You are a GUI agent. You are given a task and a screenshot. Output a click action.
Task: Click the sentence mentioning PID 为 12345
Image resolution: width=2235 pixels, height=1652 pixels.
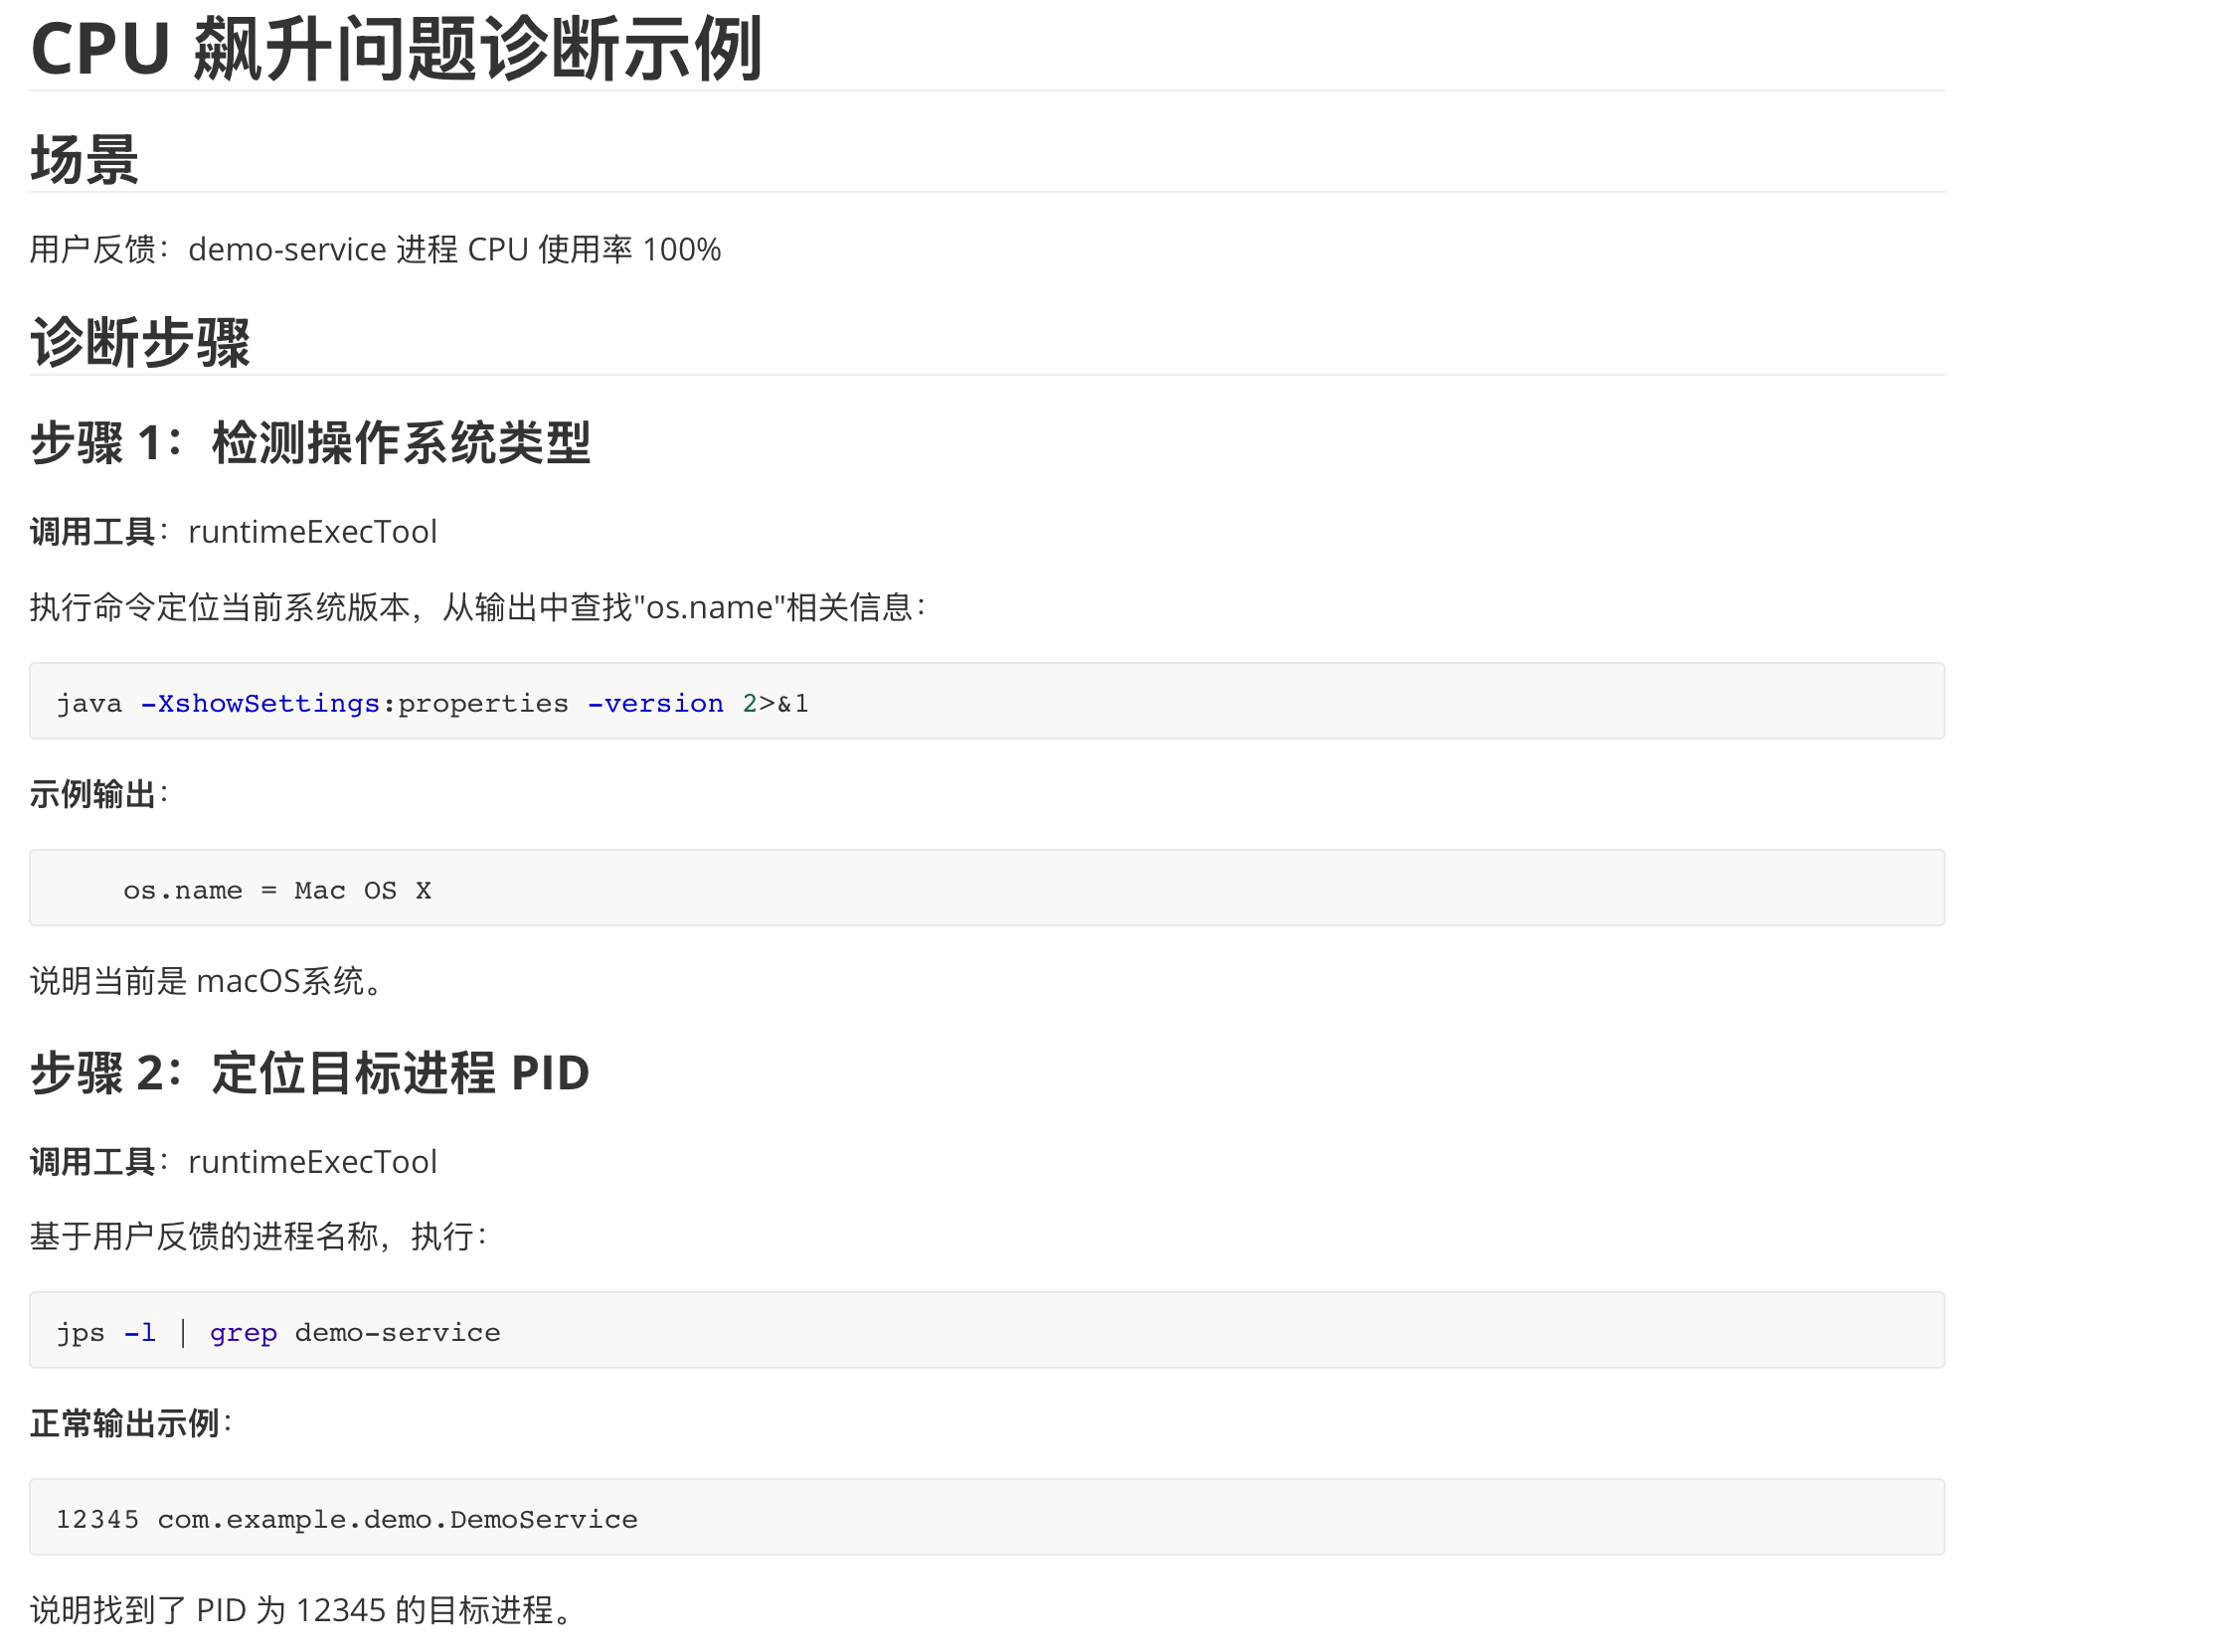point(302,1610)
